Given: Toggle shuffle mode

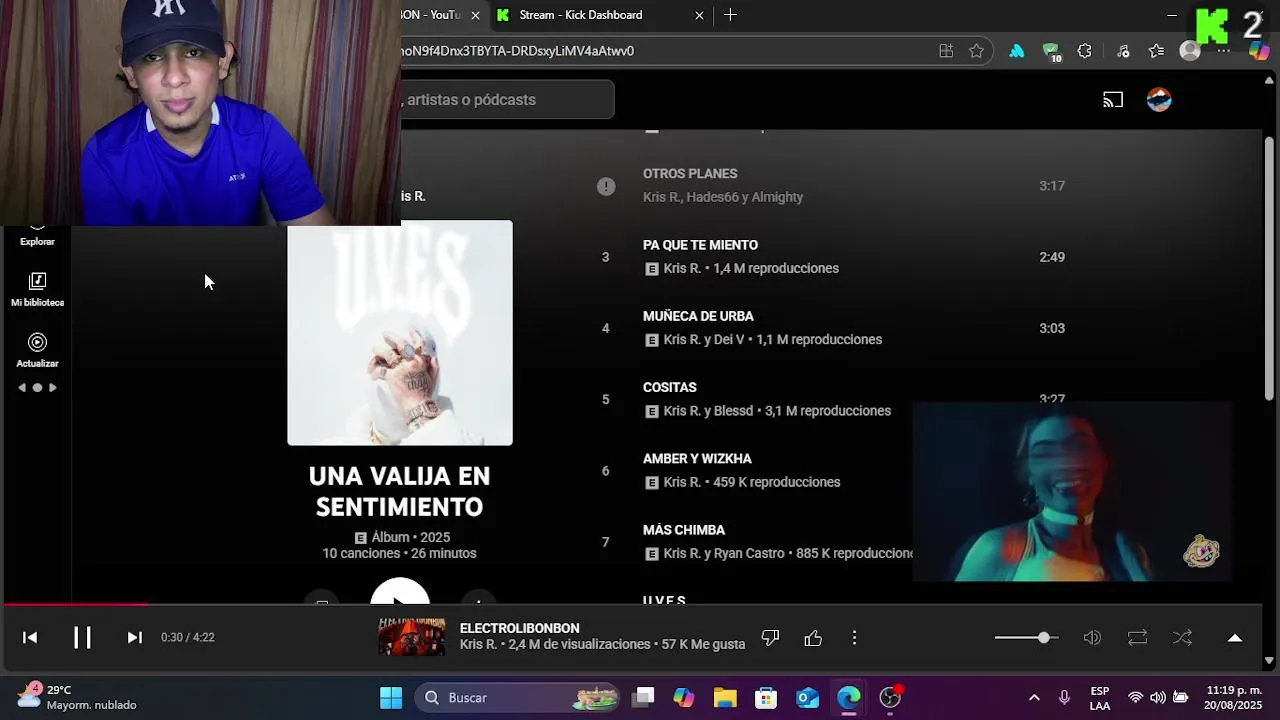Looking at the screenshot, I should click(1182, 637).
